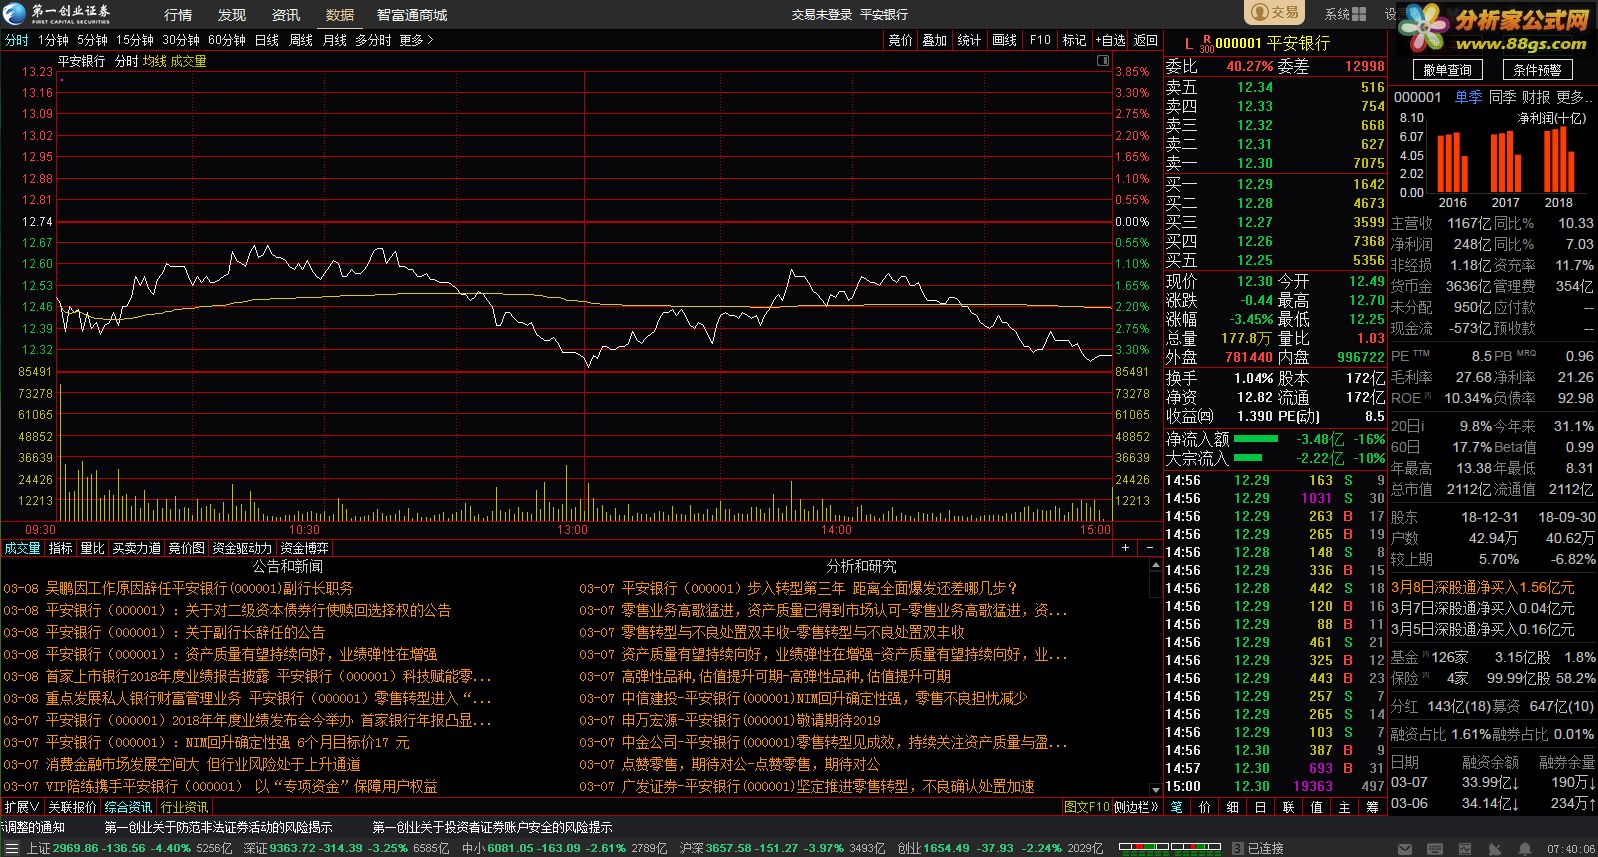Image resolution: width=1598 pixels, height=857 pixels.
Task: Switch financial chart to 单季 mode
Action: 1468,97
